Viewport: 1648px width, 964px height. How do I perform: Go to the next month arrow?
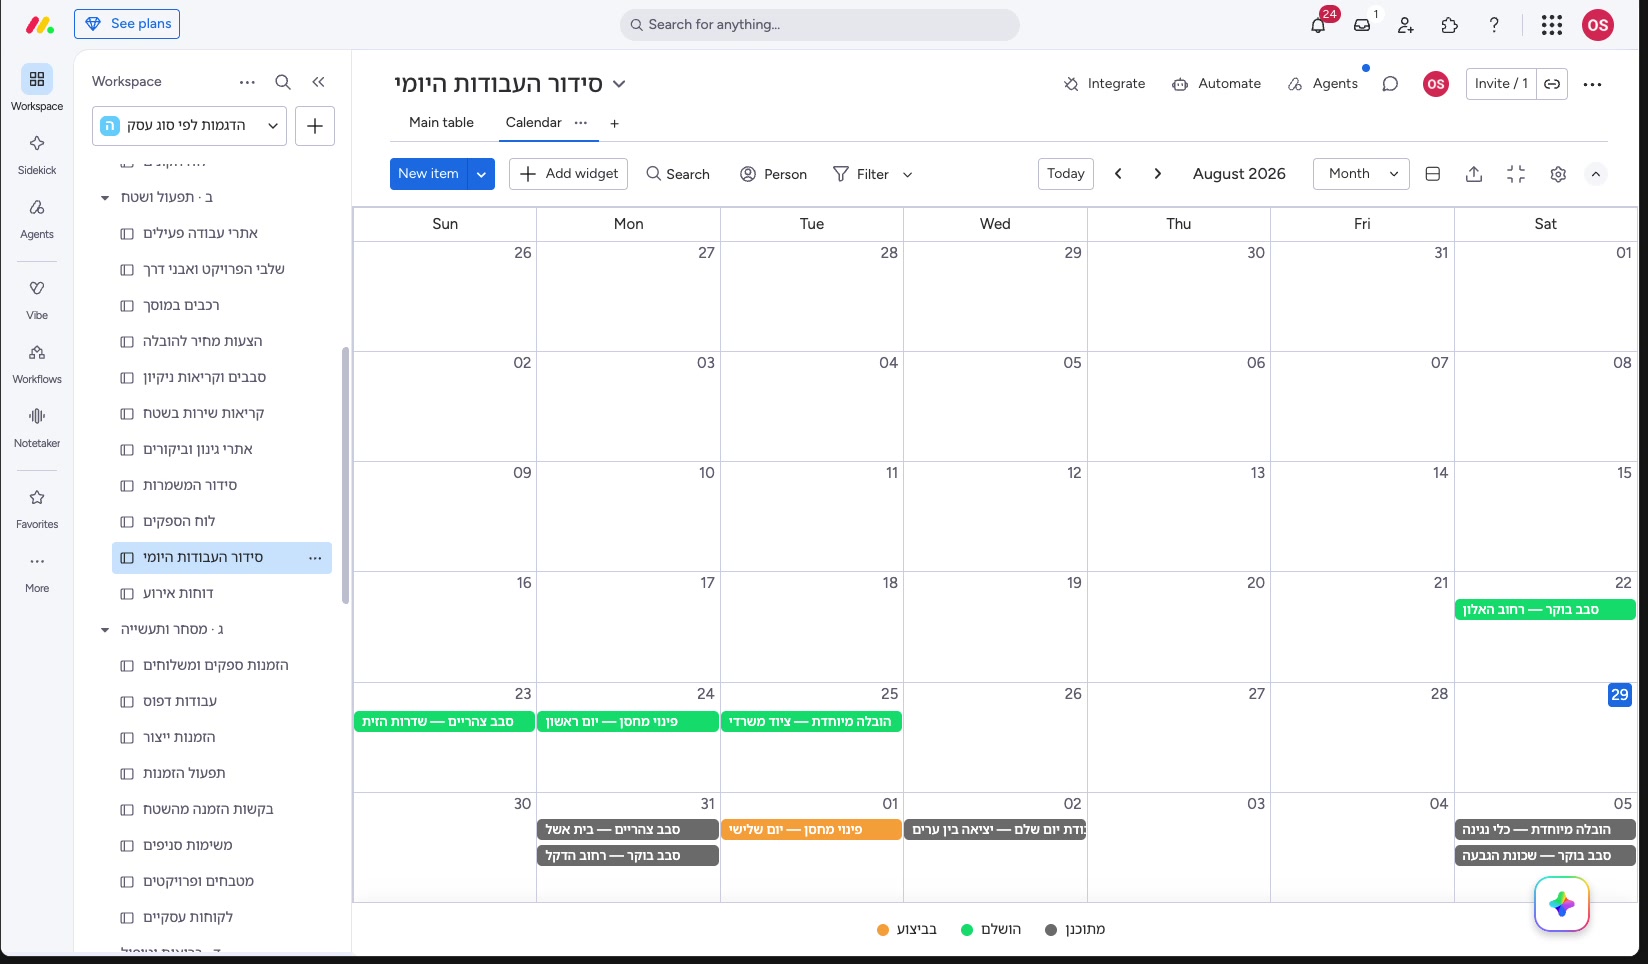coord(1158,174)
